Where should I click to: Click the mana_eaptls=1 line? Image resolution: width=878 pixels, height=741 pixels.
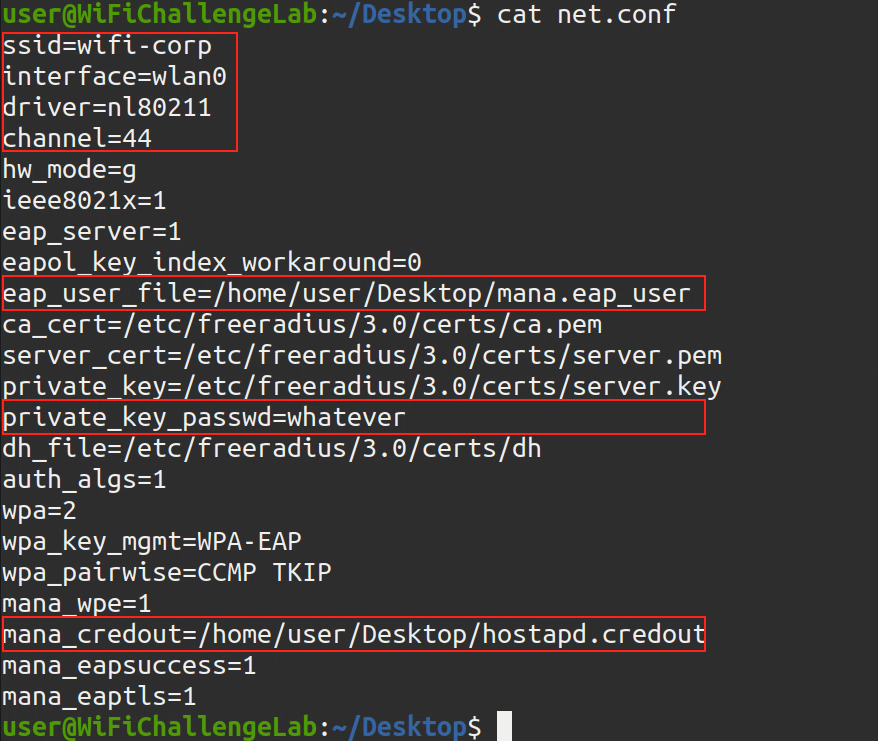click(99, 696)
